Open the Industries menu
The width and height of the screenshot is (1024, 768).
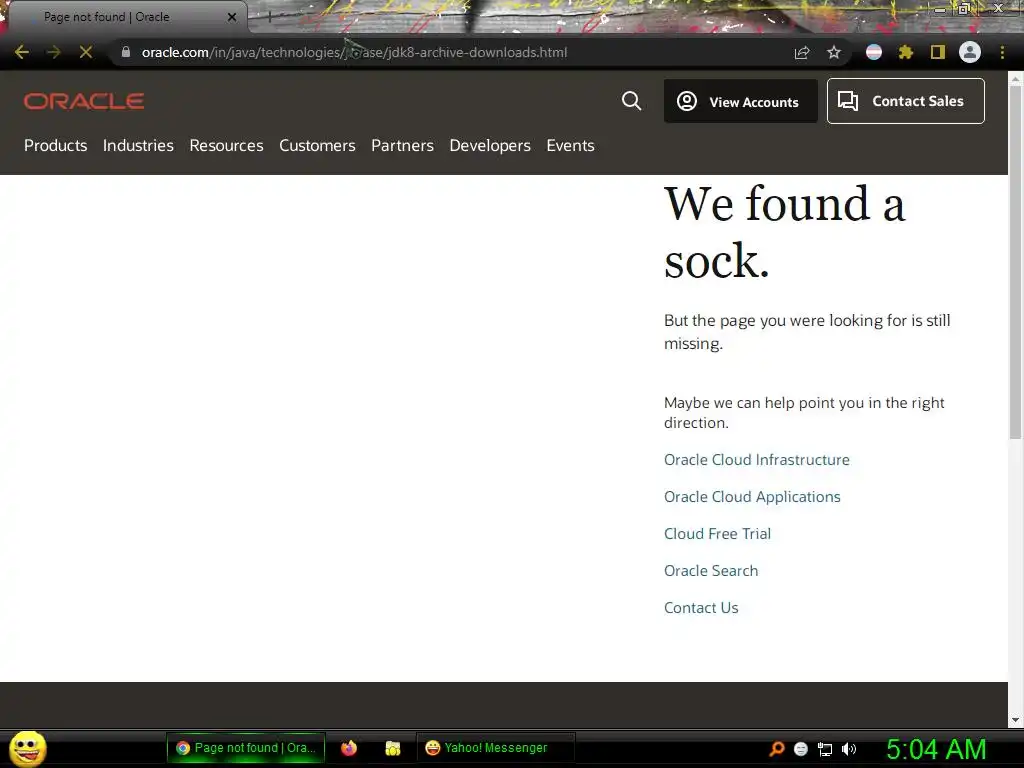138,146
